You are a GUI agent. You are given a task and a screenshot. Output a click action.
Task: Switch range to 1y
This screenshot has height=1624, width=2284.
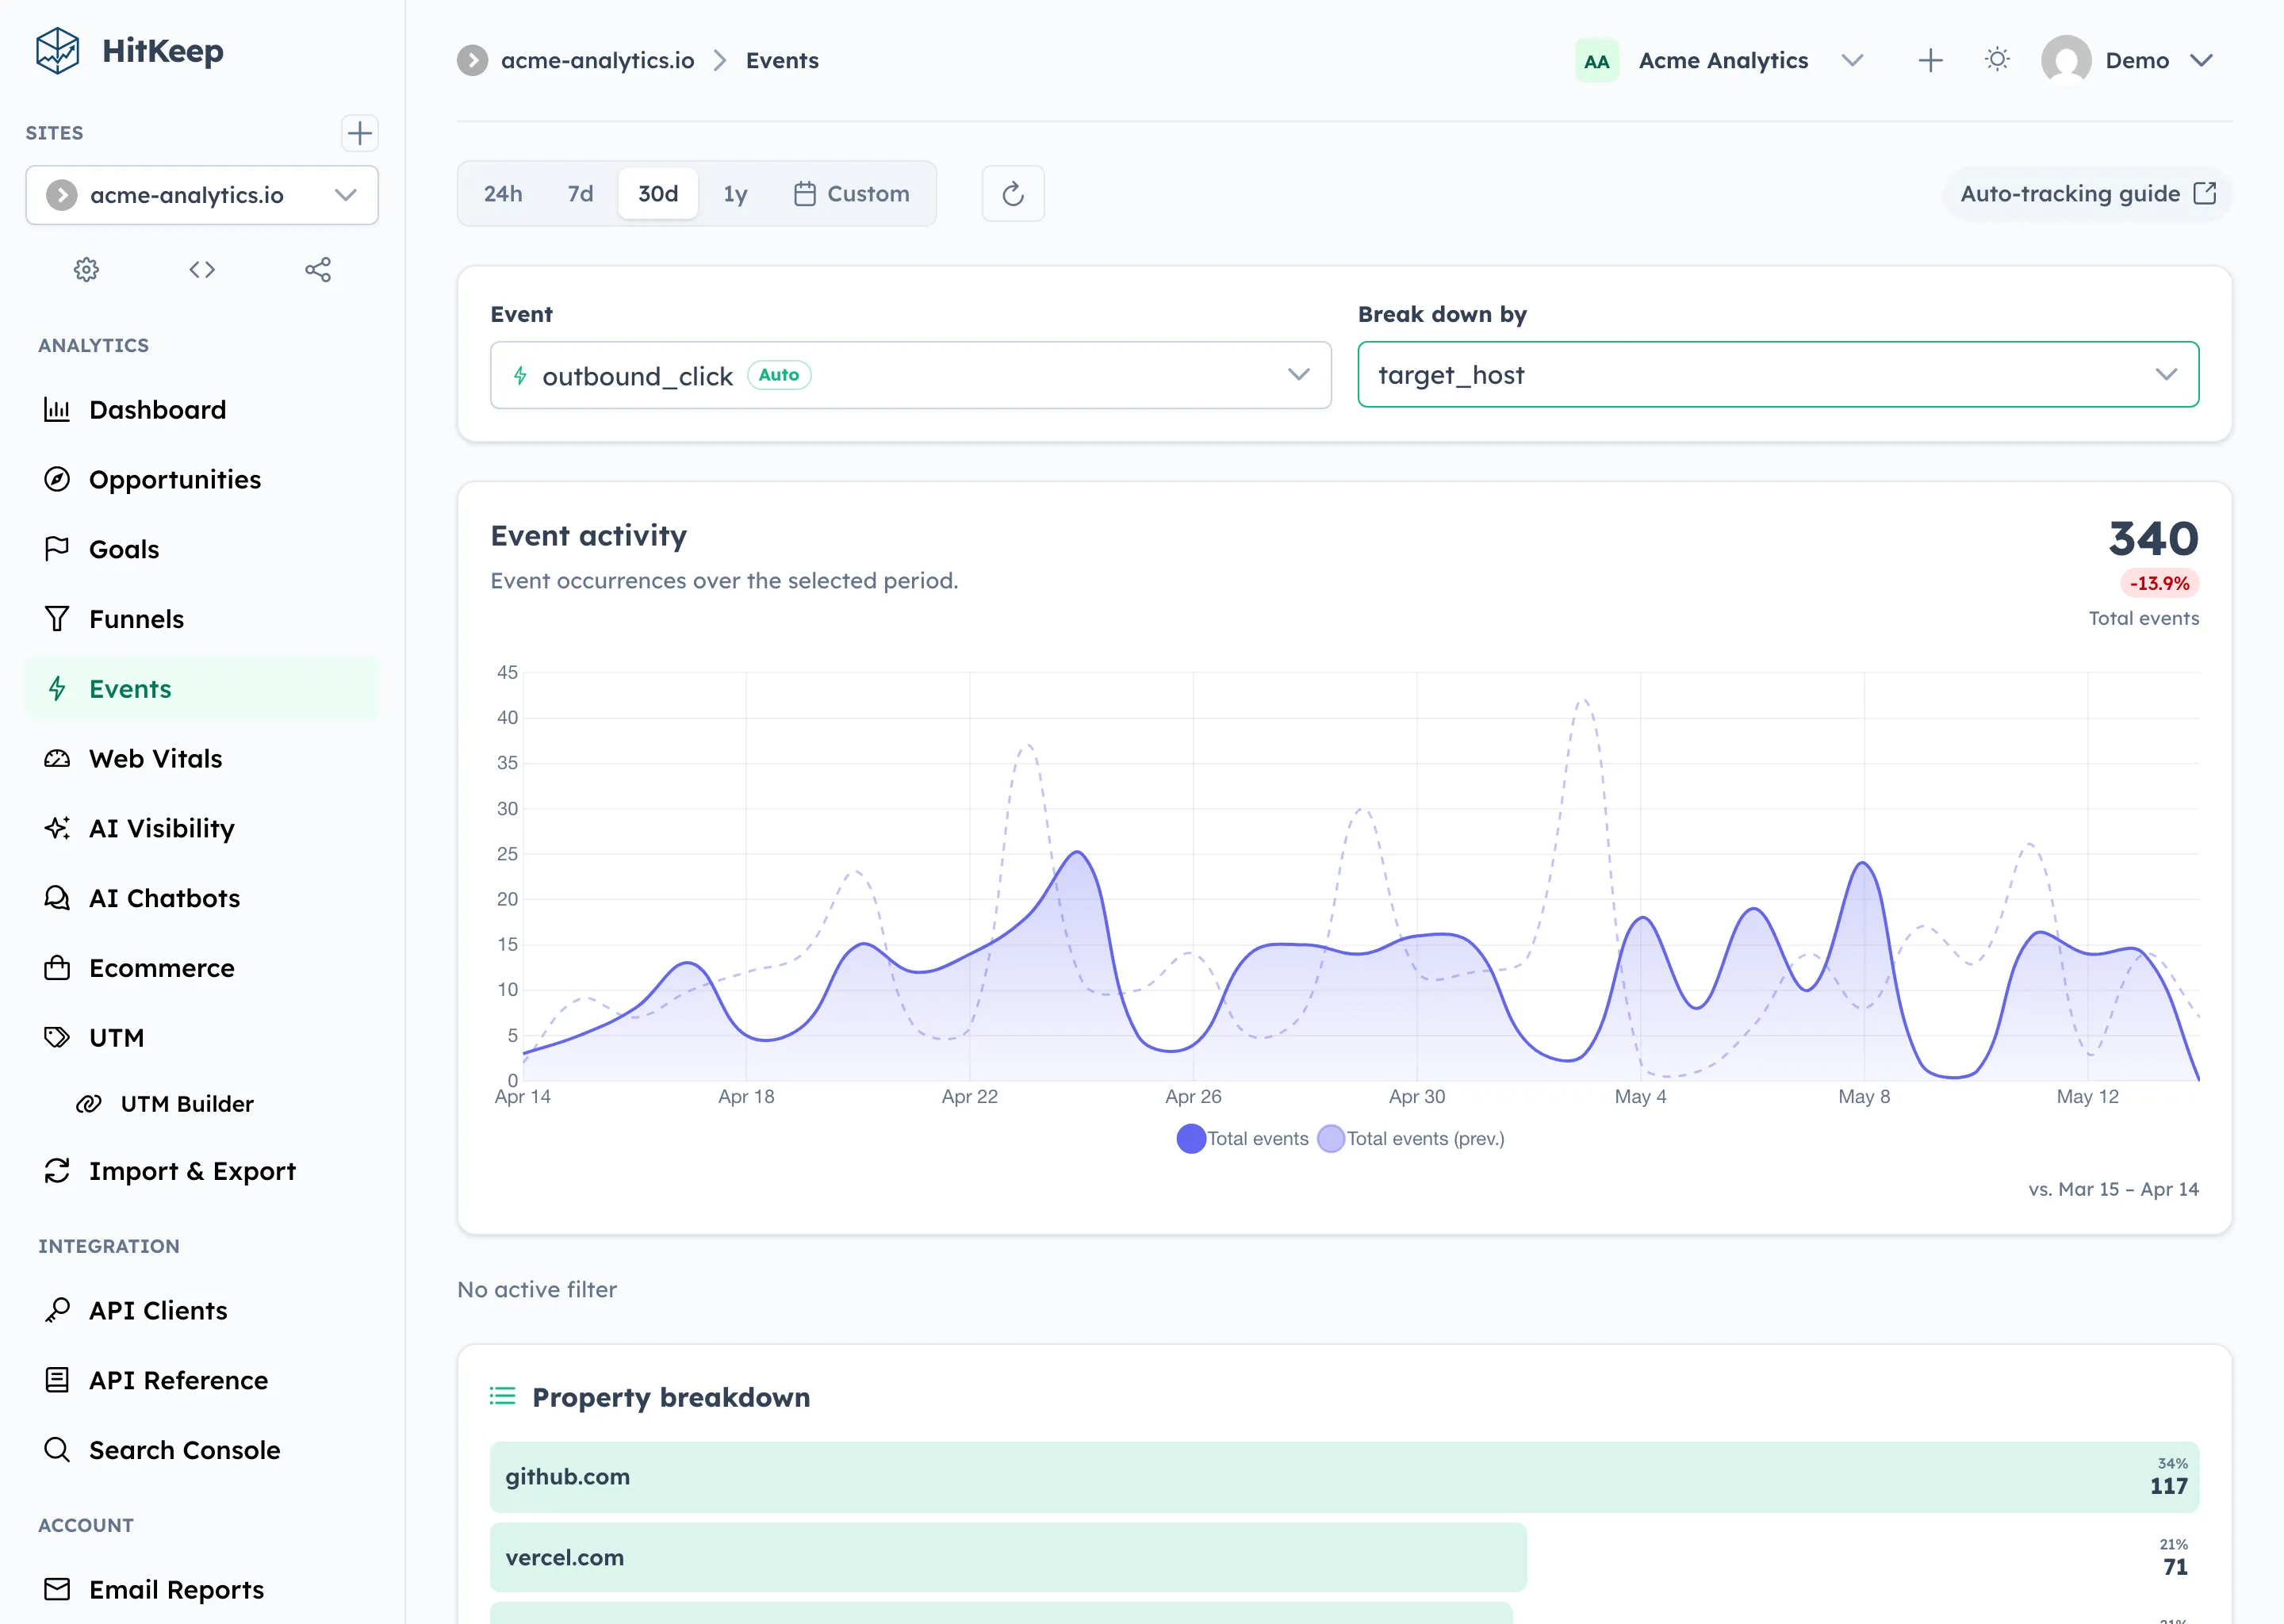click(x=735, y=193)
